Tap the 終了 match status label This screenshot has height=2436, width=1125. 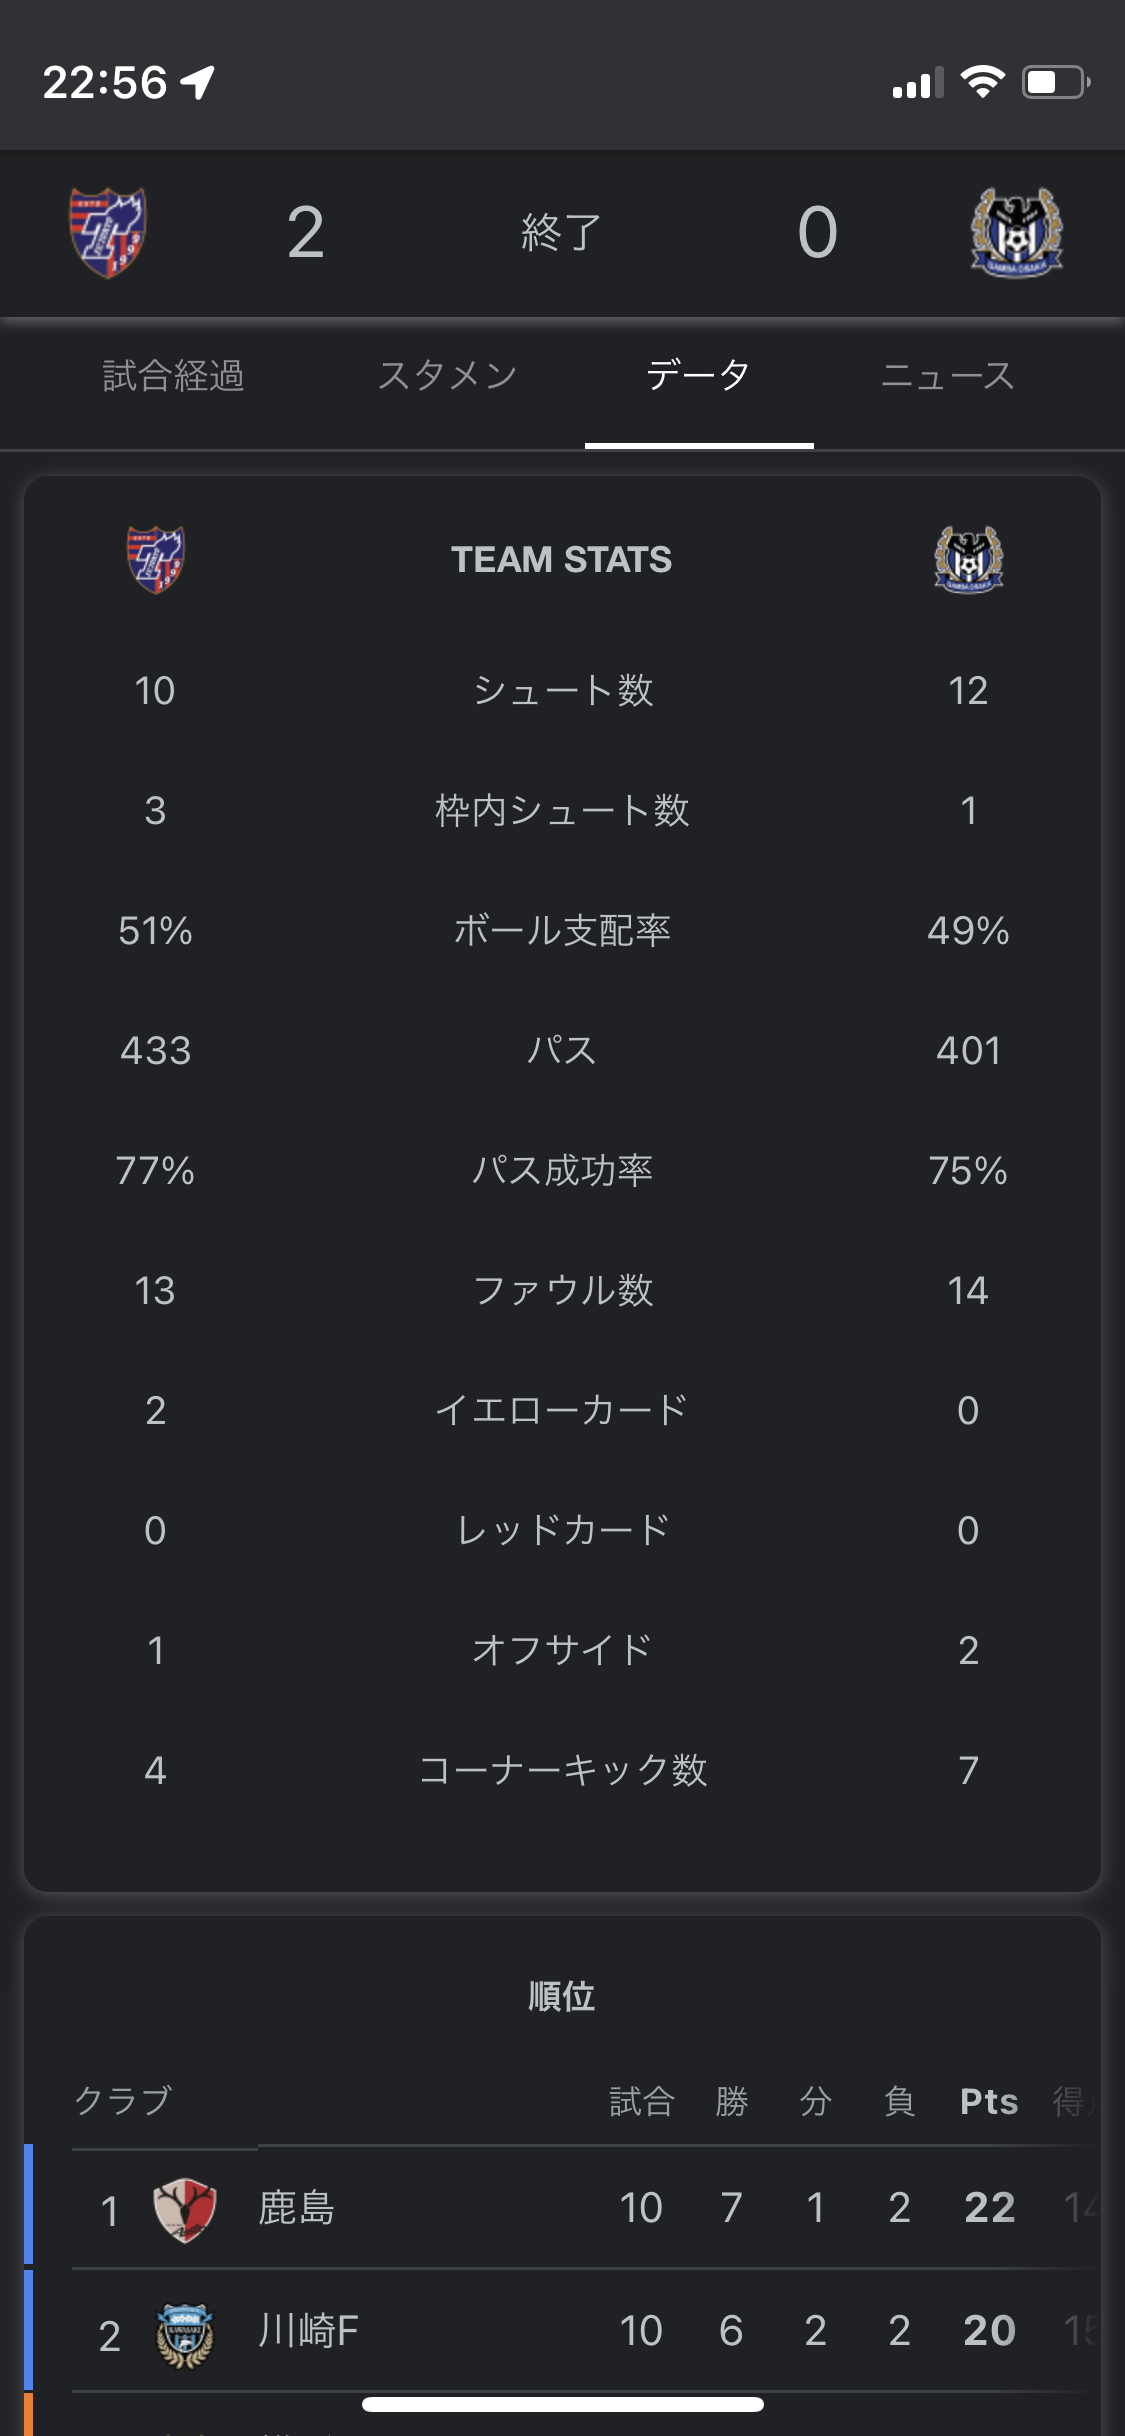[561, 233]
